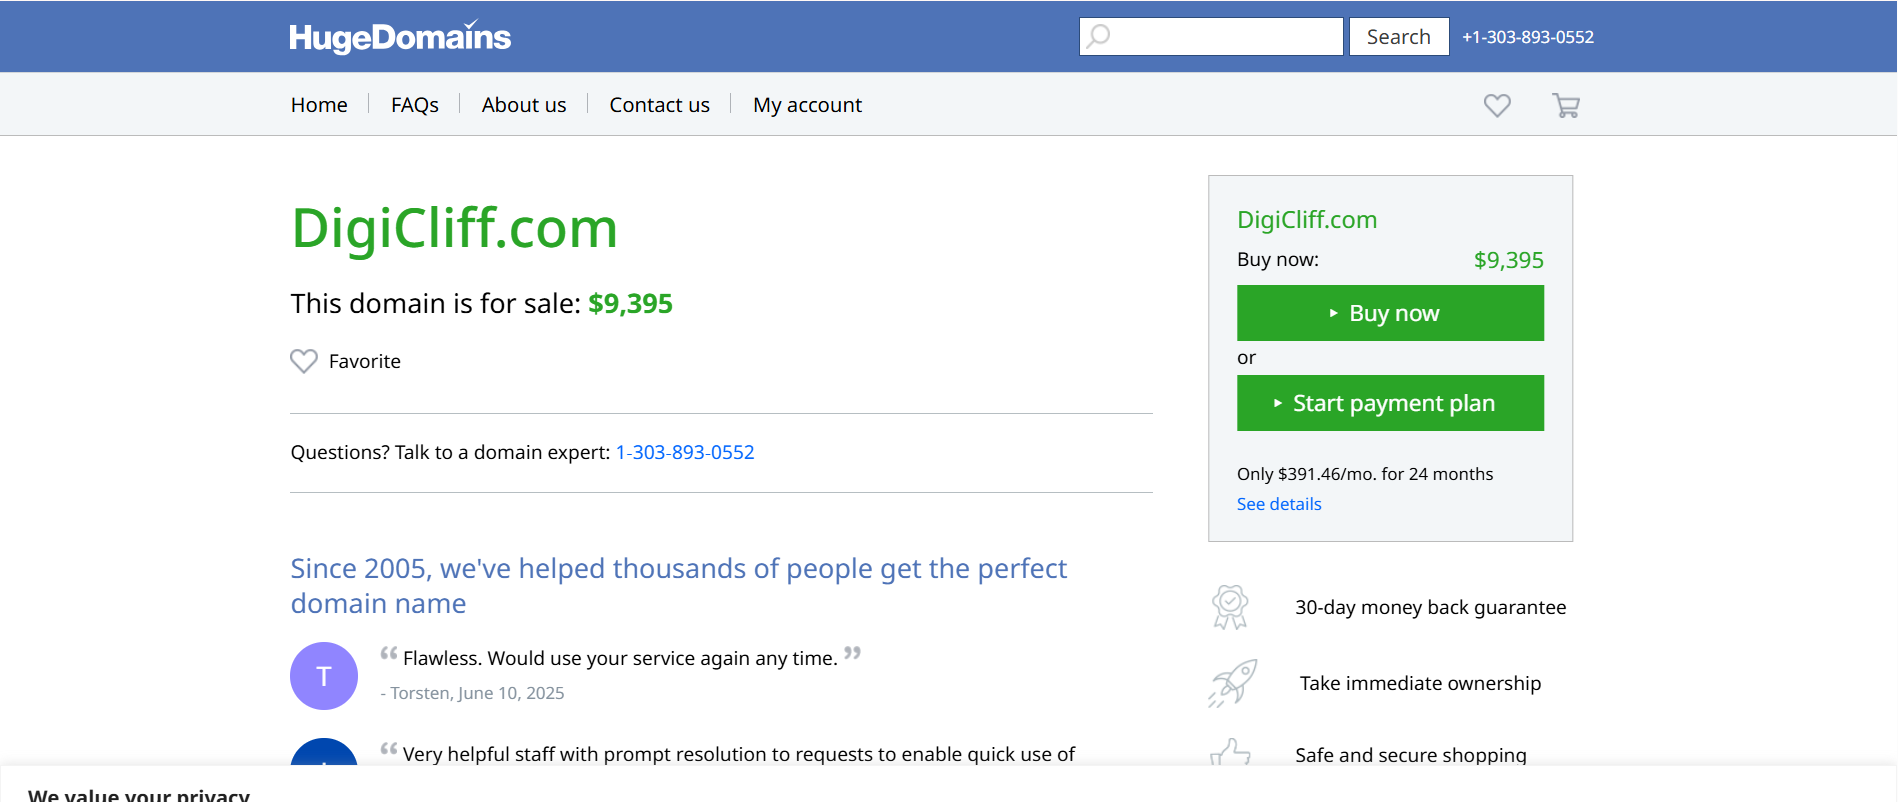Open the About us page
The width and height of the screenshot is (1898, 802).
click(524, 105)
